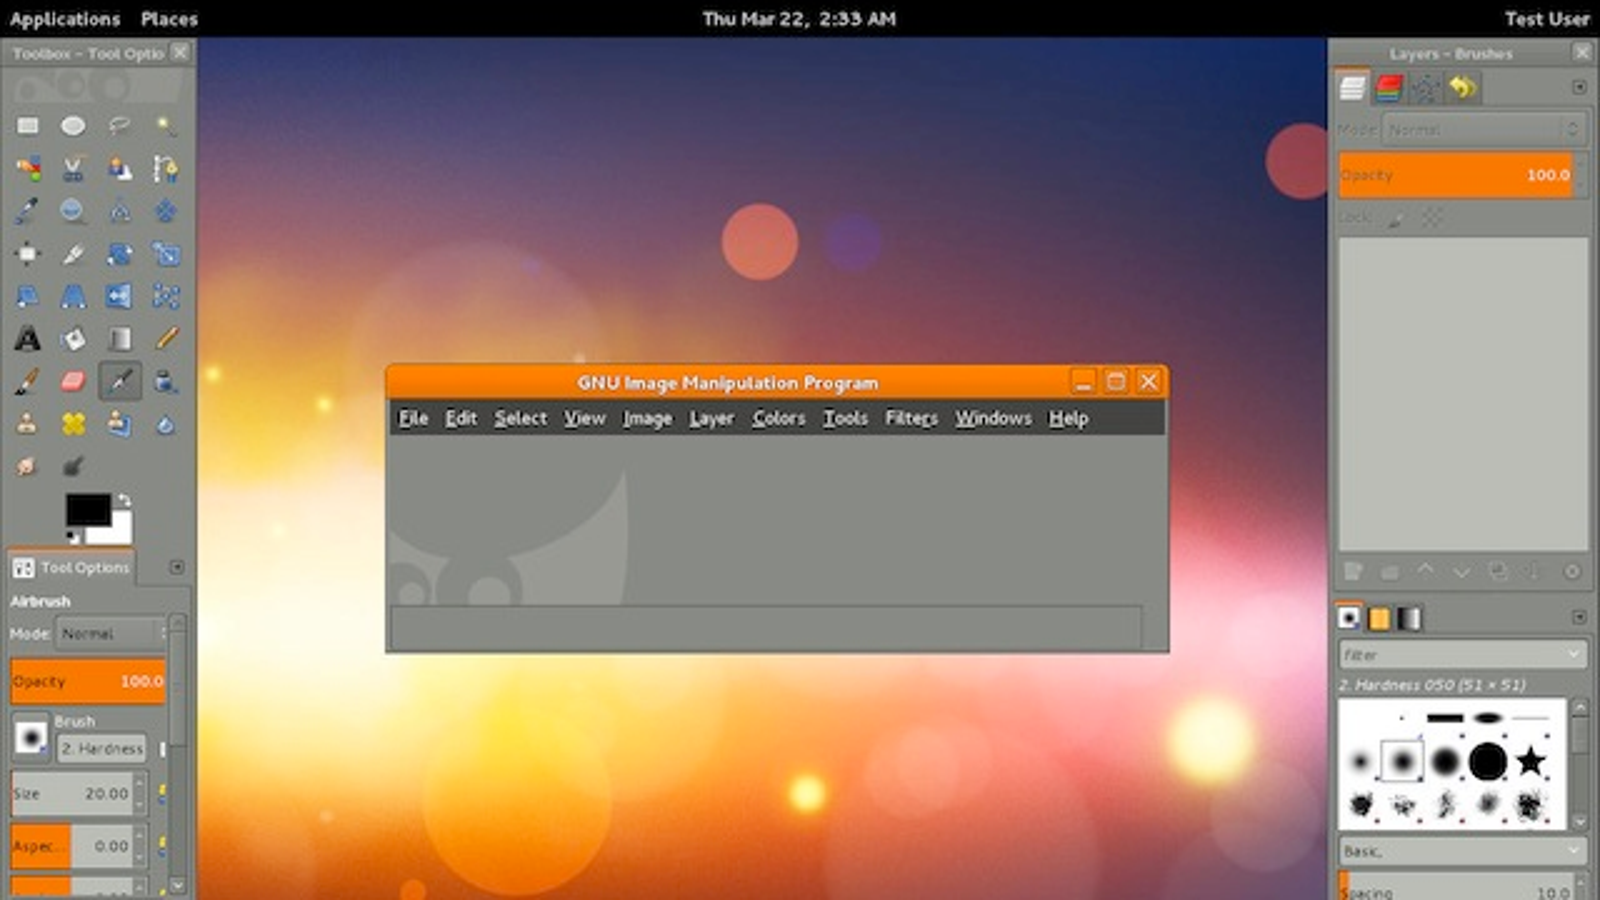Open the Filters menu

point(911,418)
